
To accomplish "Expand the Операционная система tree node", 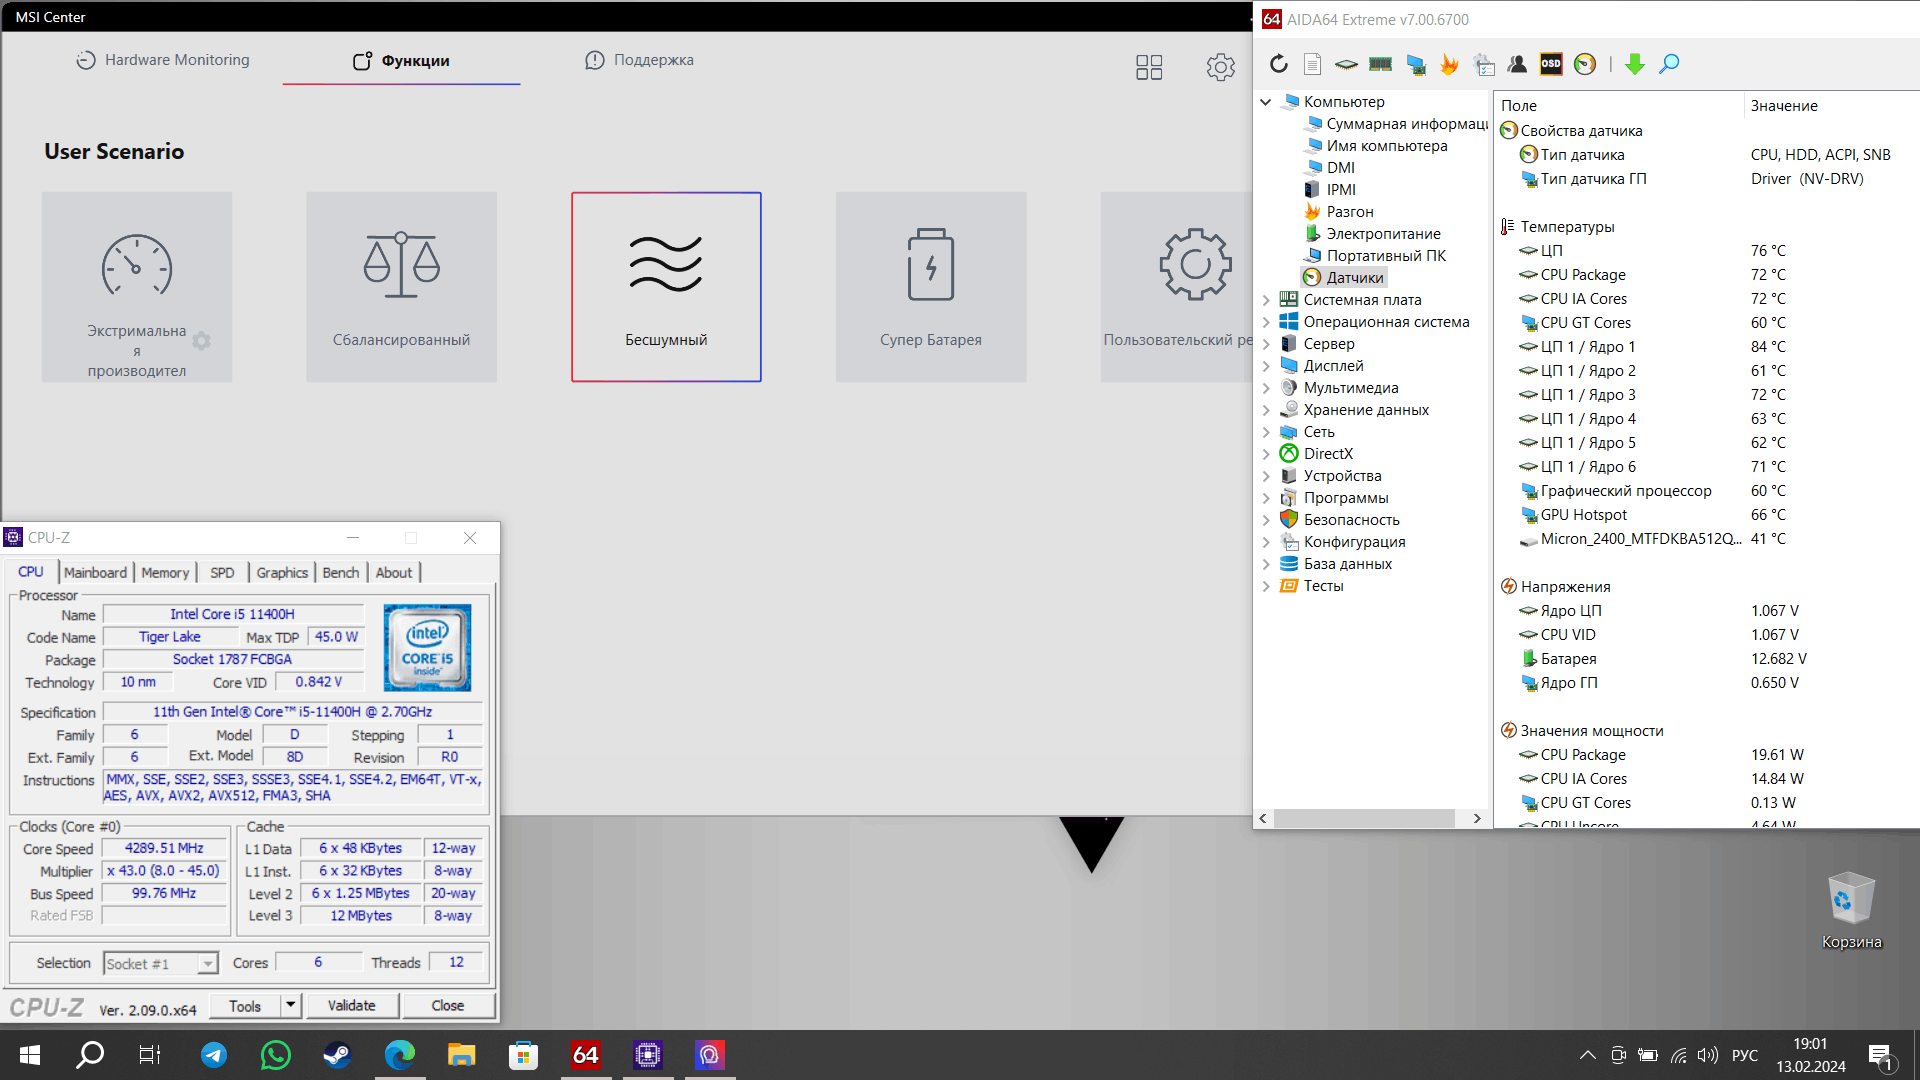I will (x=1266, y=322).
